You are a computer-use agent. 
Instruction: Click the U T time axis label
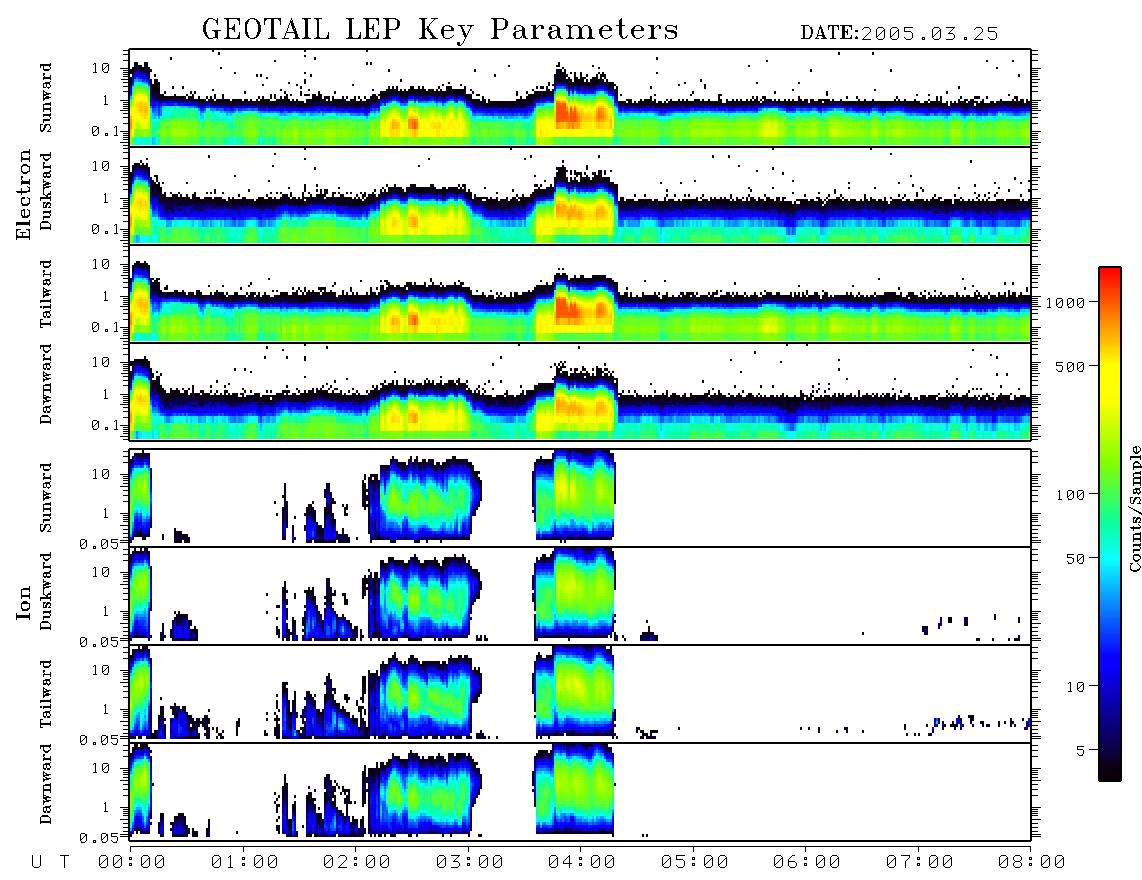click(50, 862)
